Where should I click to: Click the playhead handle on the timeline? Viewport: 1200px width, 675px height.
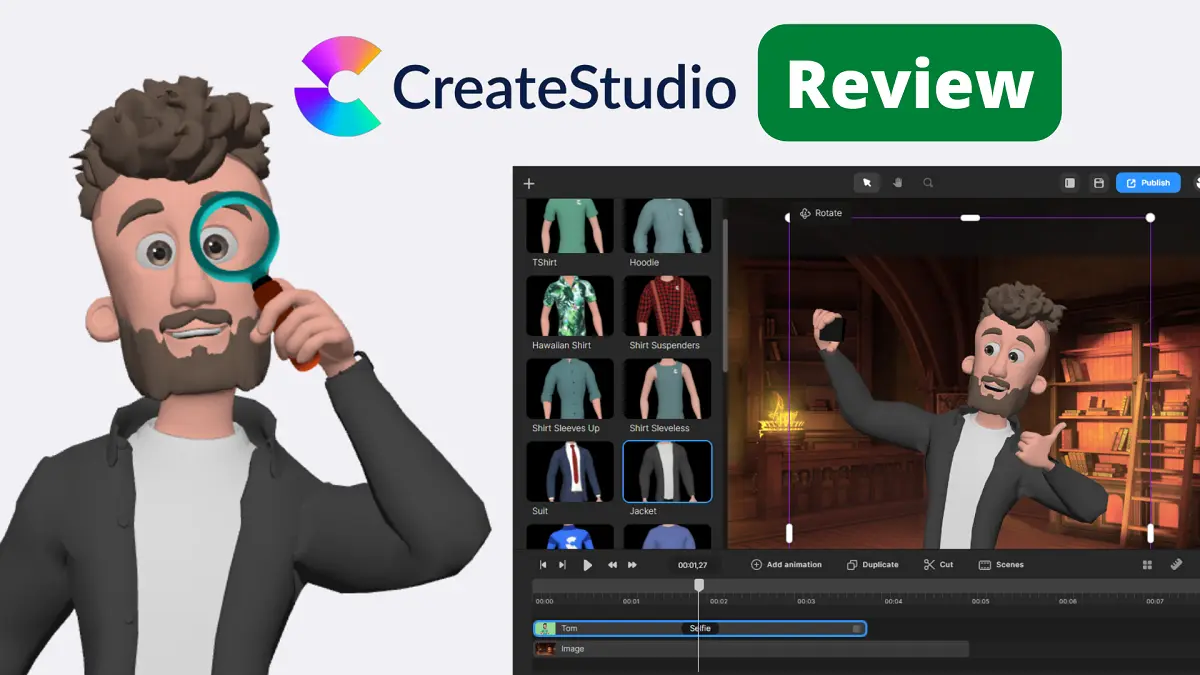(698, 586)
